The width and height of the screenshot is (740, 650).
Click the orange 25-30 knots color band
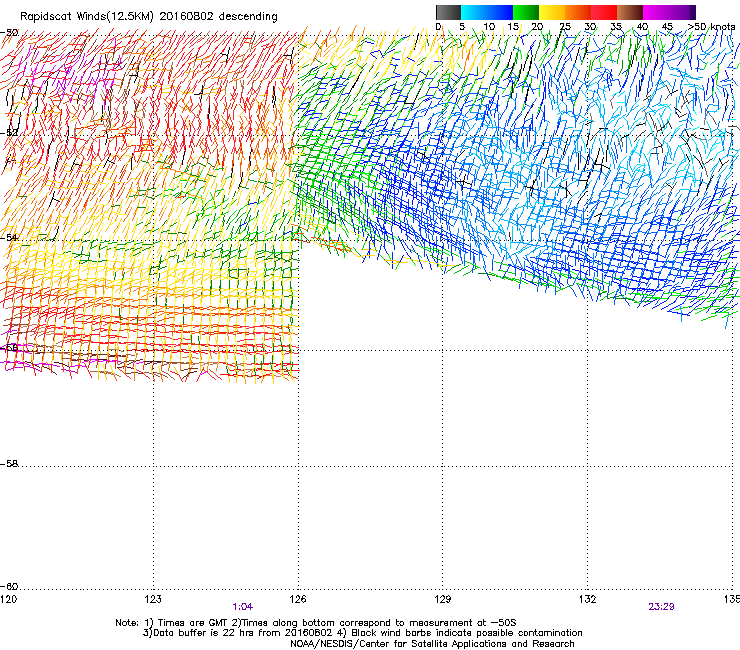578,12
